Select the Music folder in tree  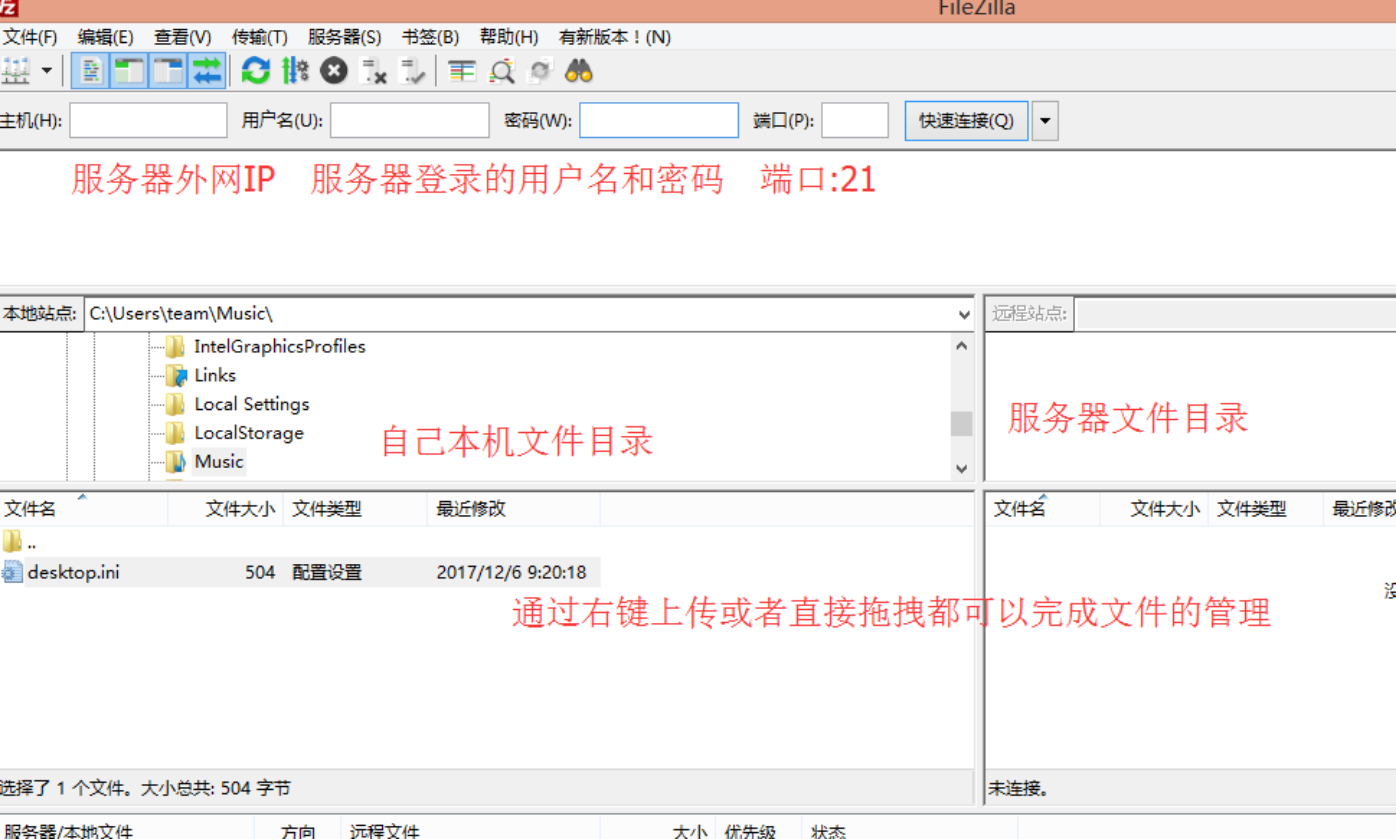click(219, 461)
